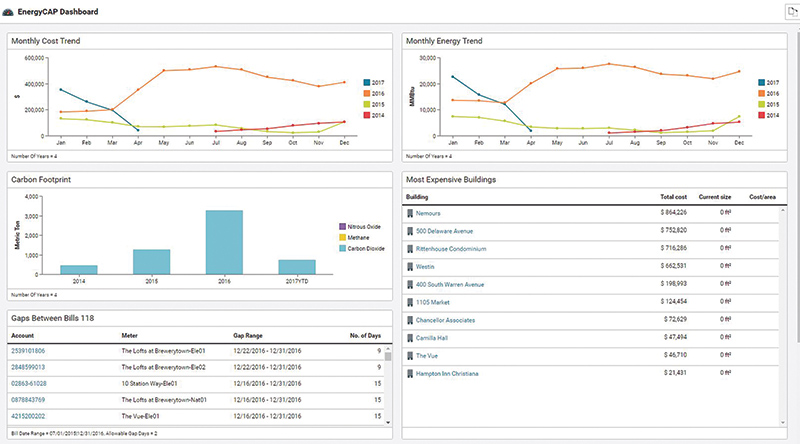Toggle 2015 series in Monthly Cost Trend legend
Image resolution: width=800 pixels, height=444 pixels.
[x=374, y=105]
